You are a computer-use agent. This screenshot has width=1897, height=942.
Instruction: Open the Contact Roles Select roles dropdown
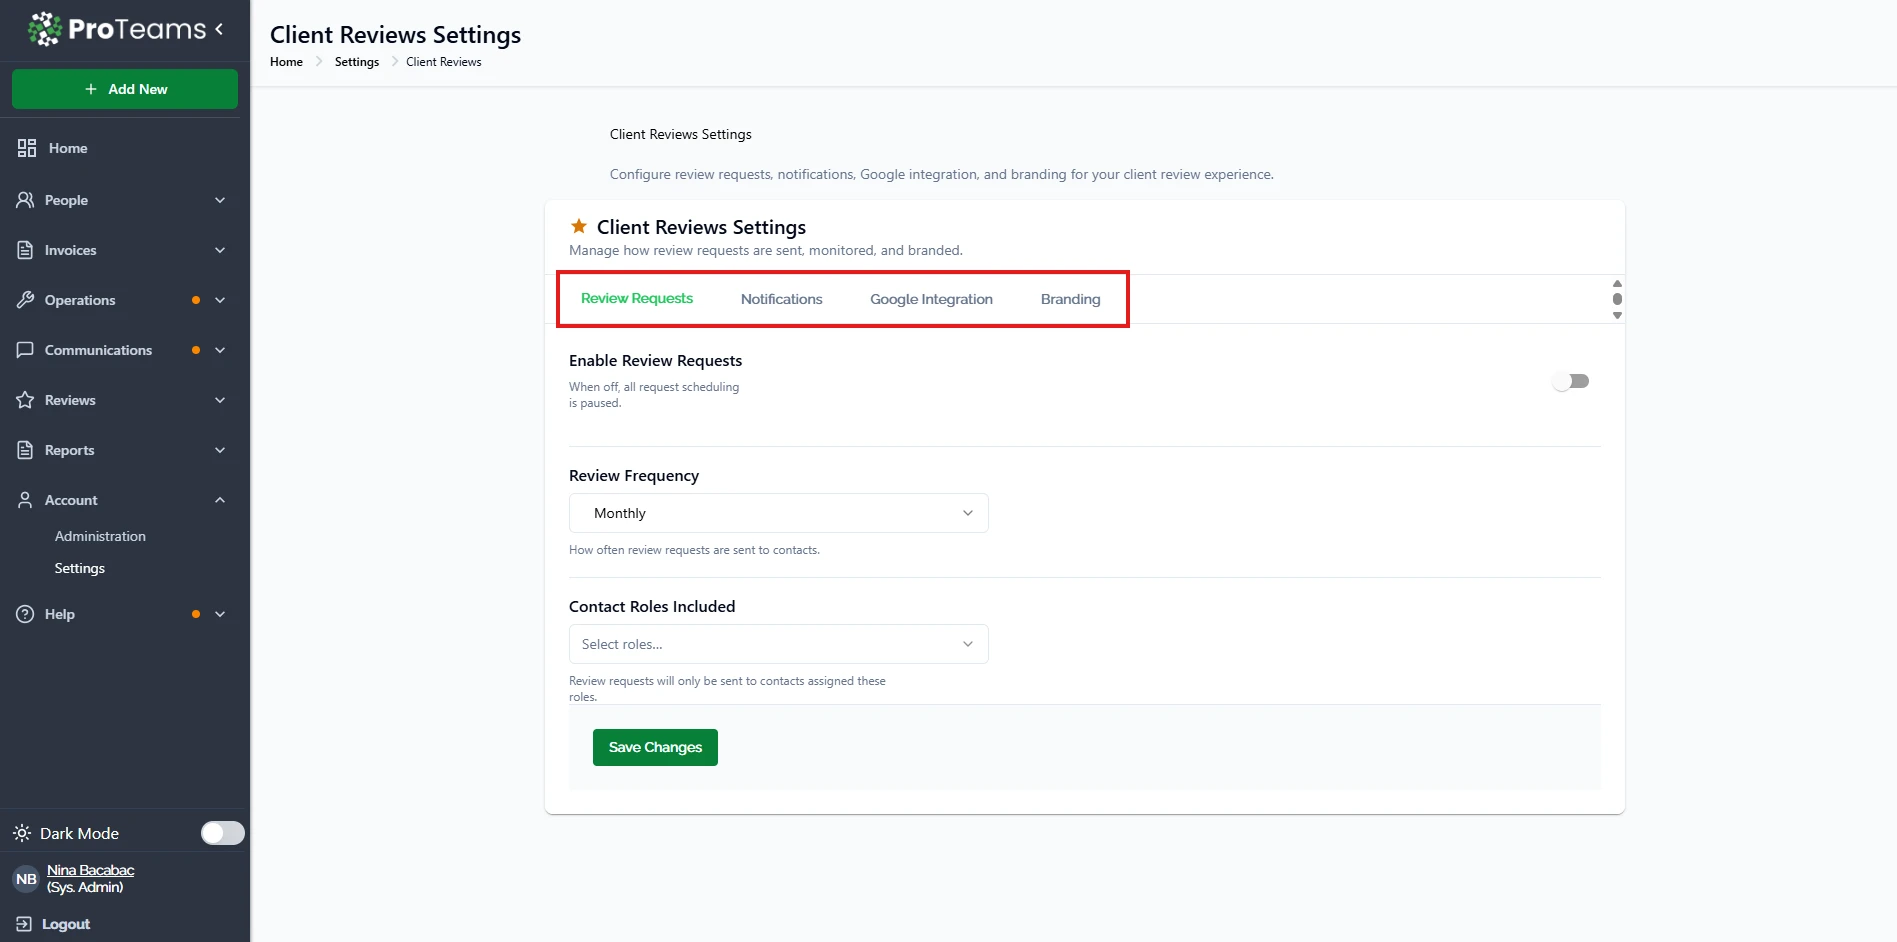pos(778,644)
